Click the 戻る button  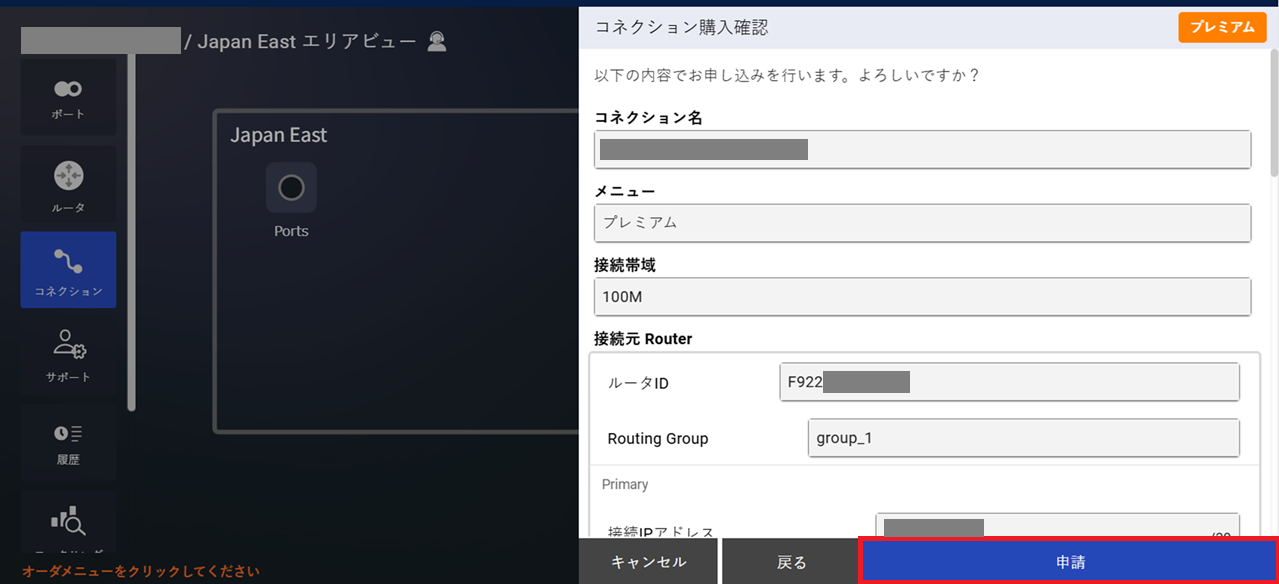click(791, 562)
